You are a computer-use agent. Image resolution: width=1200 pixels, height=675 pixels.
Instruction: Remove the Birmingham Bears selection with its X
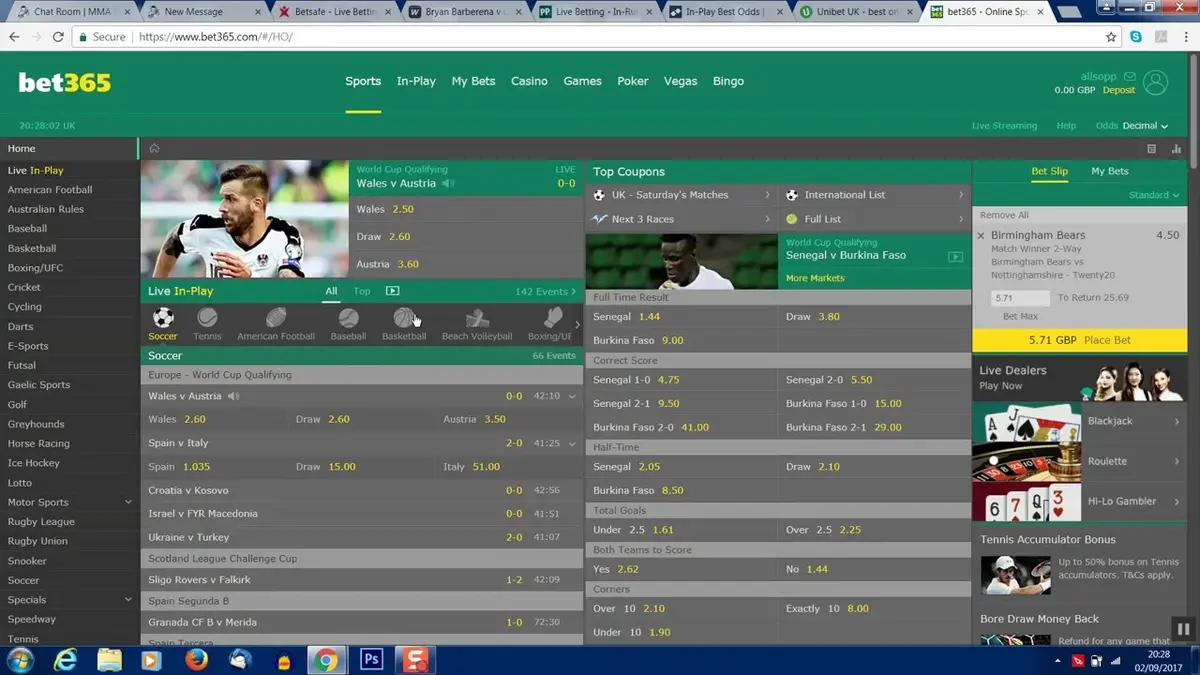981,236
